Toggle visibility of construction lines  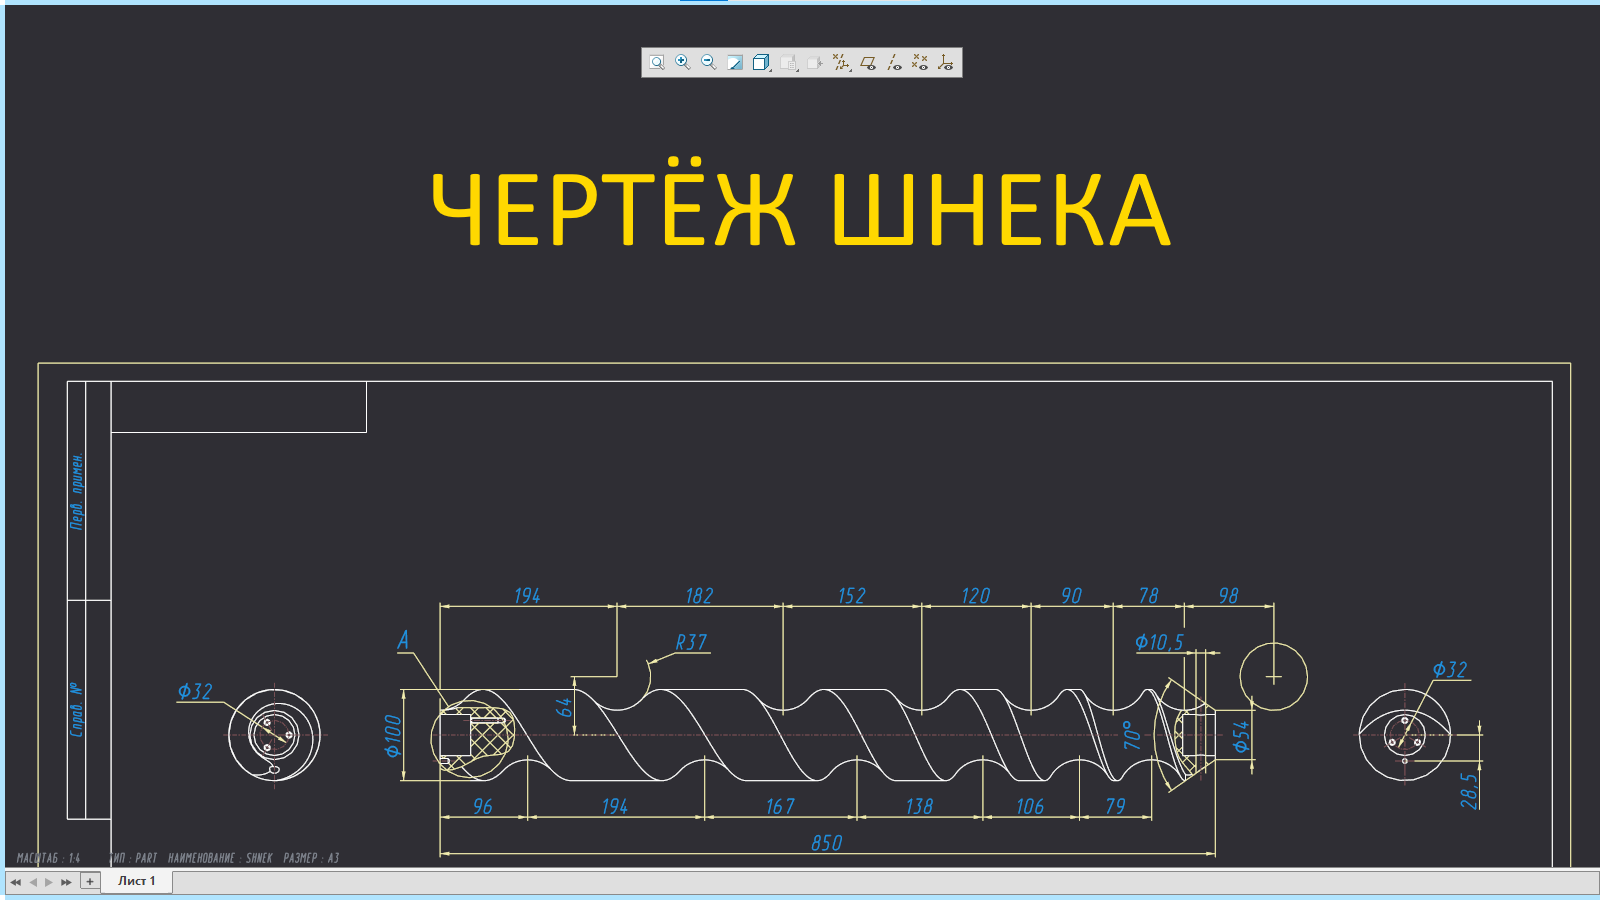click(x=893, y=63)
